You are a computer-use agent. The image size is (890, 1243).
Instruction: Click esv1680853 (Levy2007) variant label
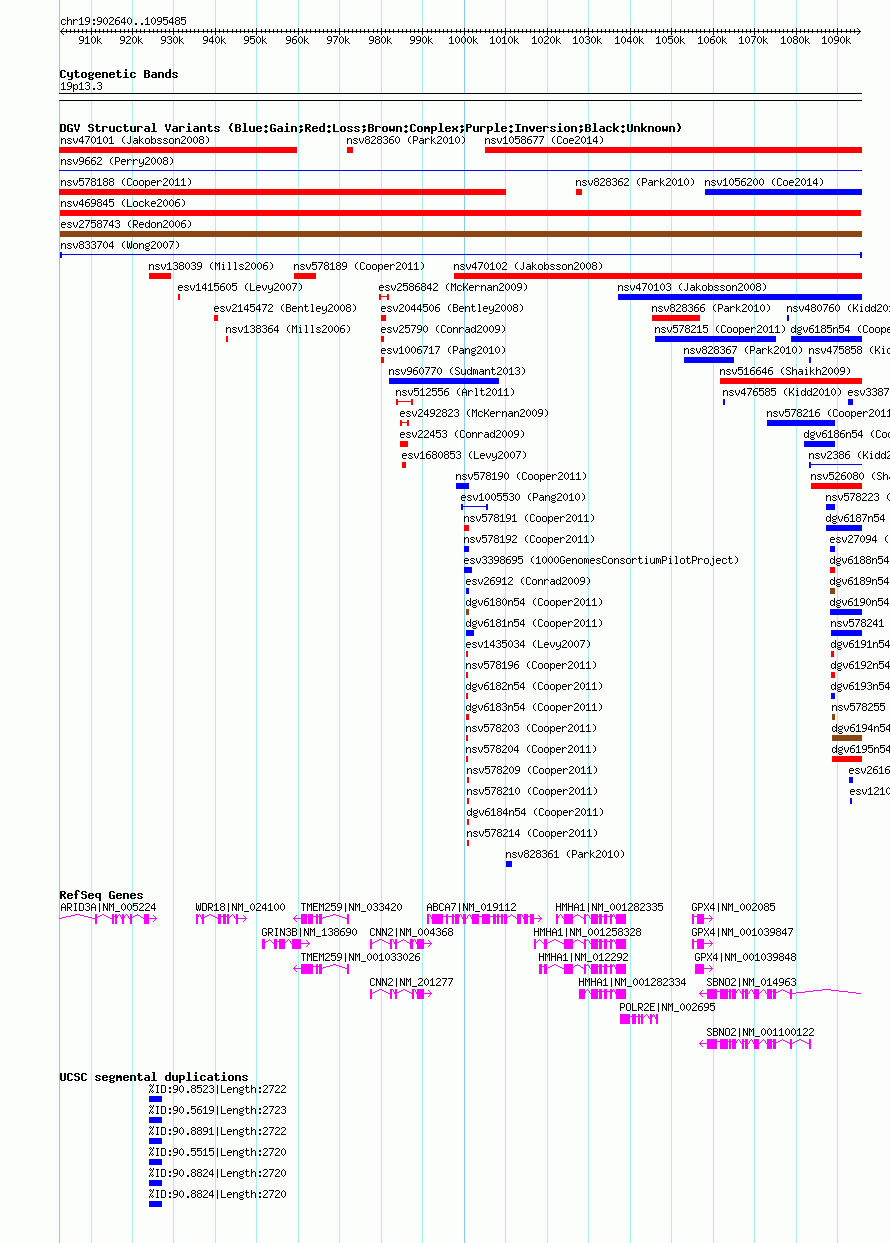(465, 455)
